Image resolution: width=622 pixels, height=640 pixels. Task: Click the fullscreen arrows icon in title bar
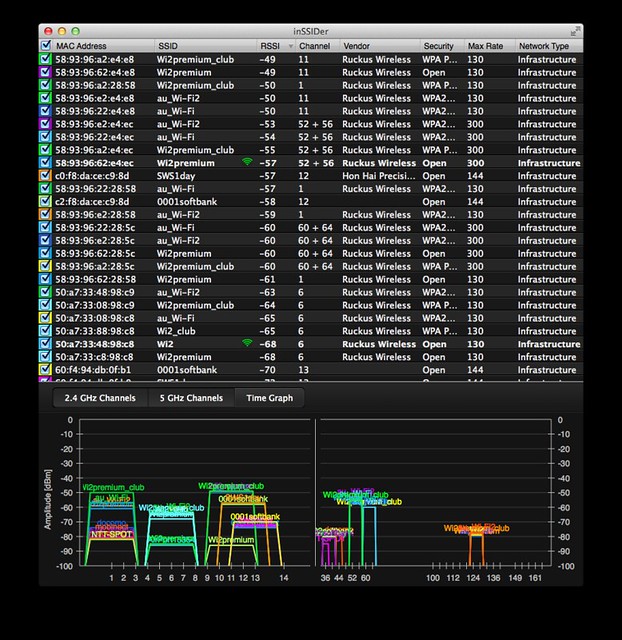(x=575, y=31)
